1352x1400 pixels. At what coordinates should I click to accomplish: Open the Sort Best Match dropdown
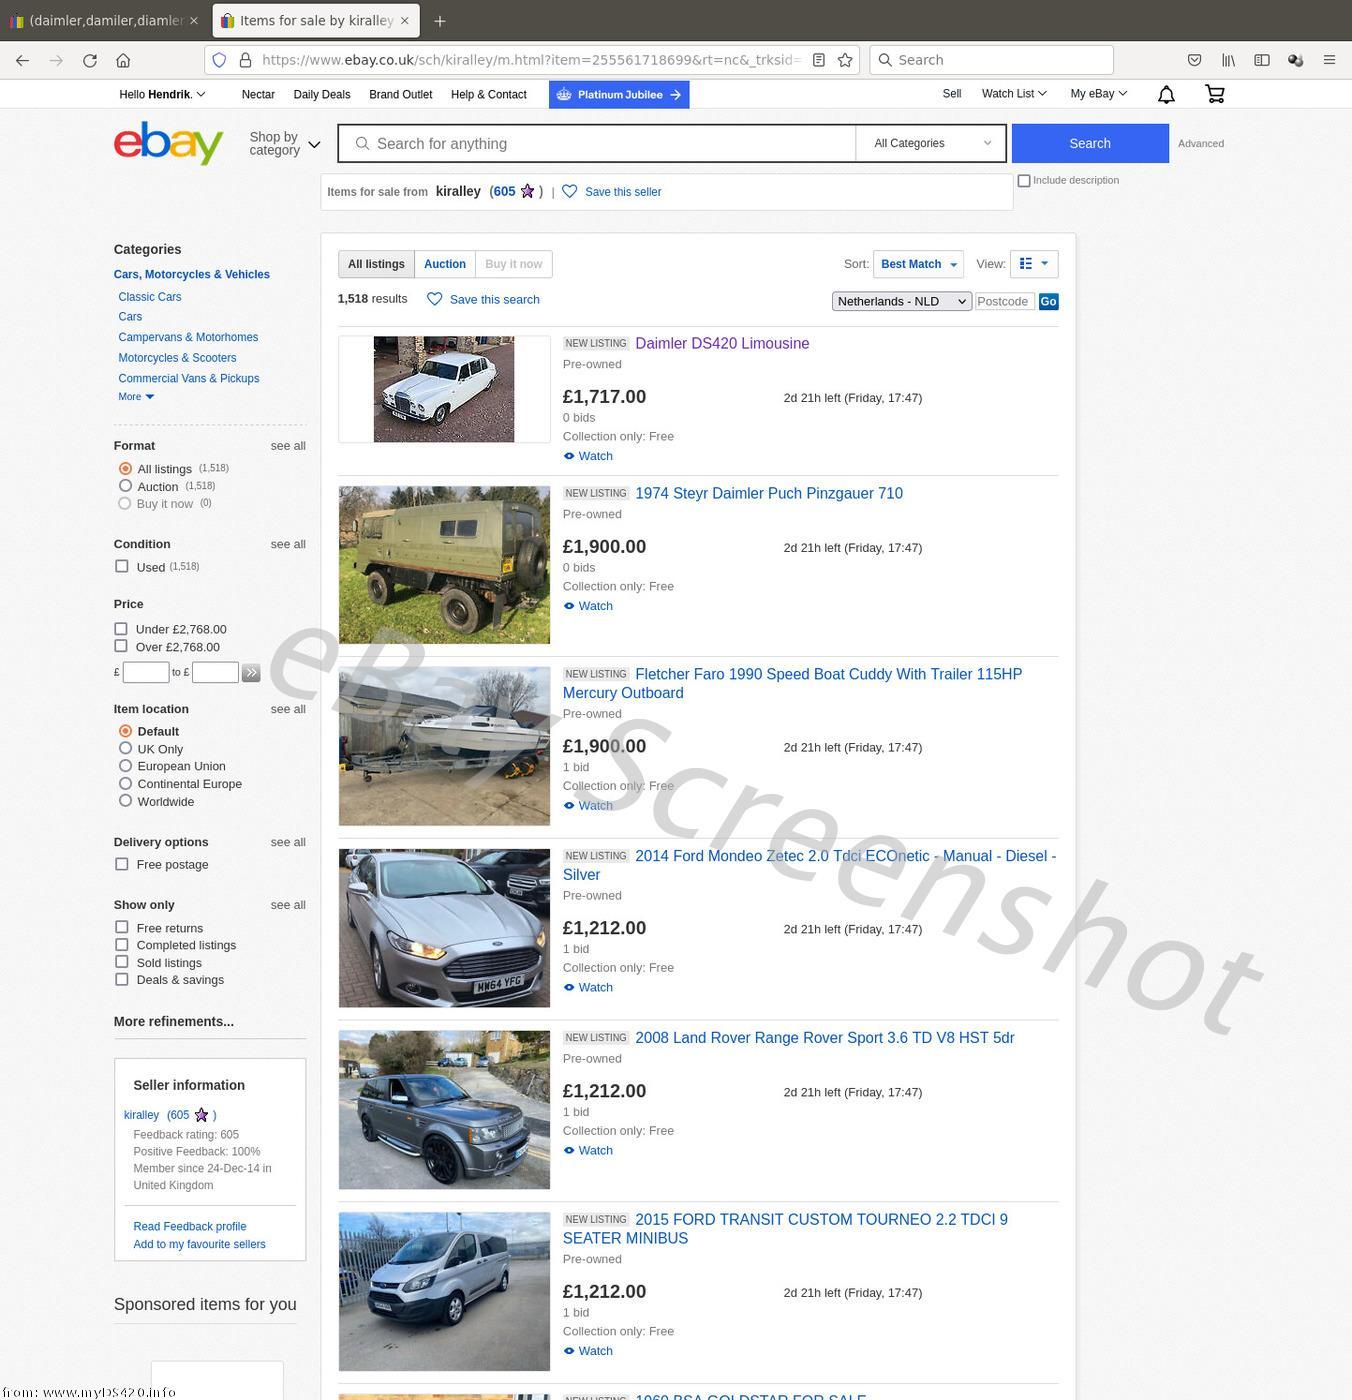coord(918,264)
